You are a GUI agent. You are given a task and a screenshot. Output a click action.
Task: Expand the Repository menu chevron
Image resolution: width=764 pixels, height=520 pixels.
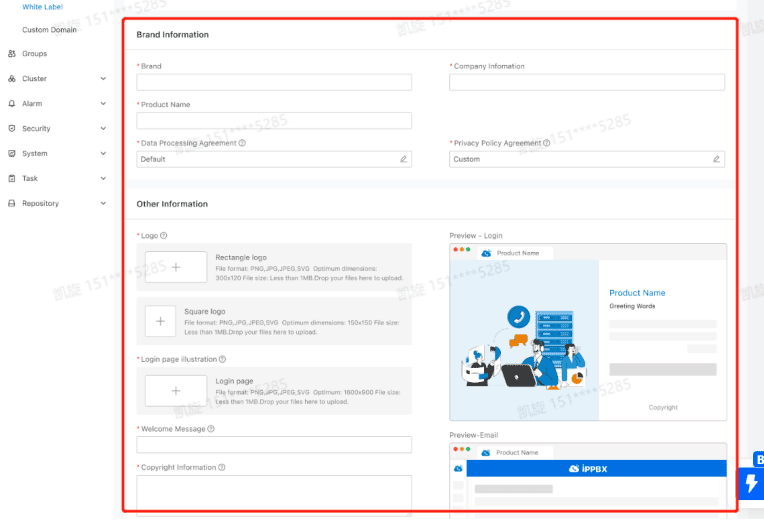point(103,203)
